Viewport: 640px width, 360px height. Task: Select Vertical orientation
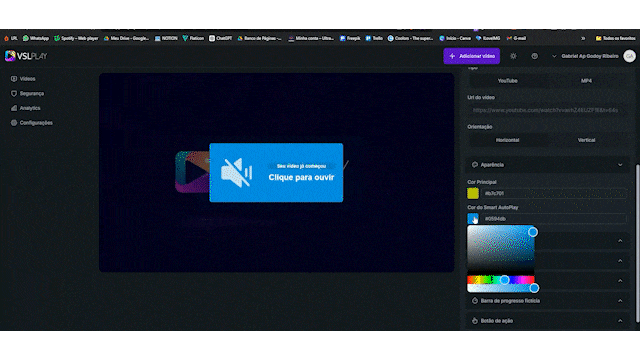586,140
